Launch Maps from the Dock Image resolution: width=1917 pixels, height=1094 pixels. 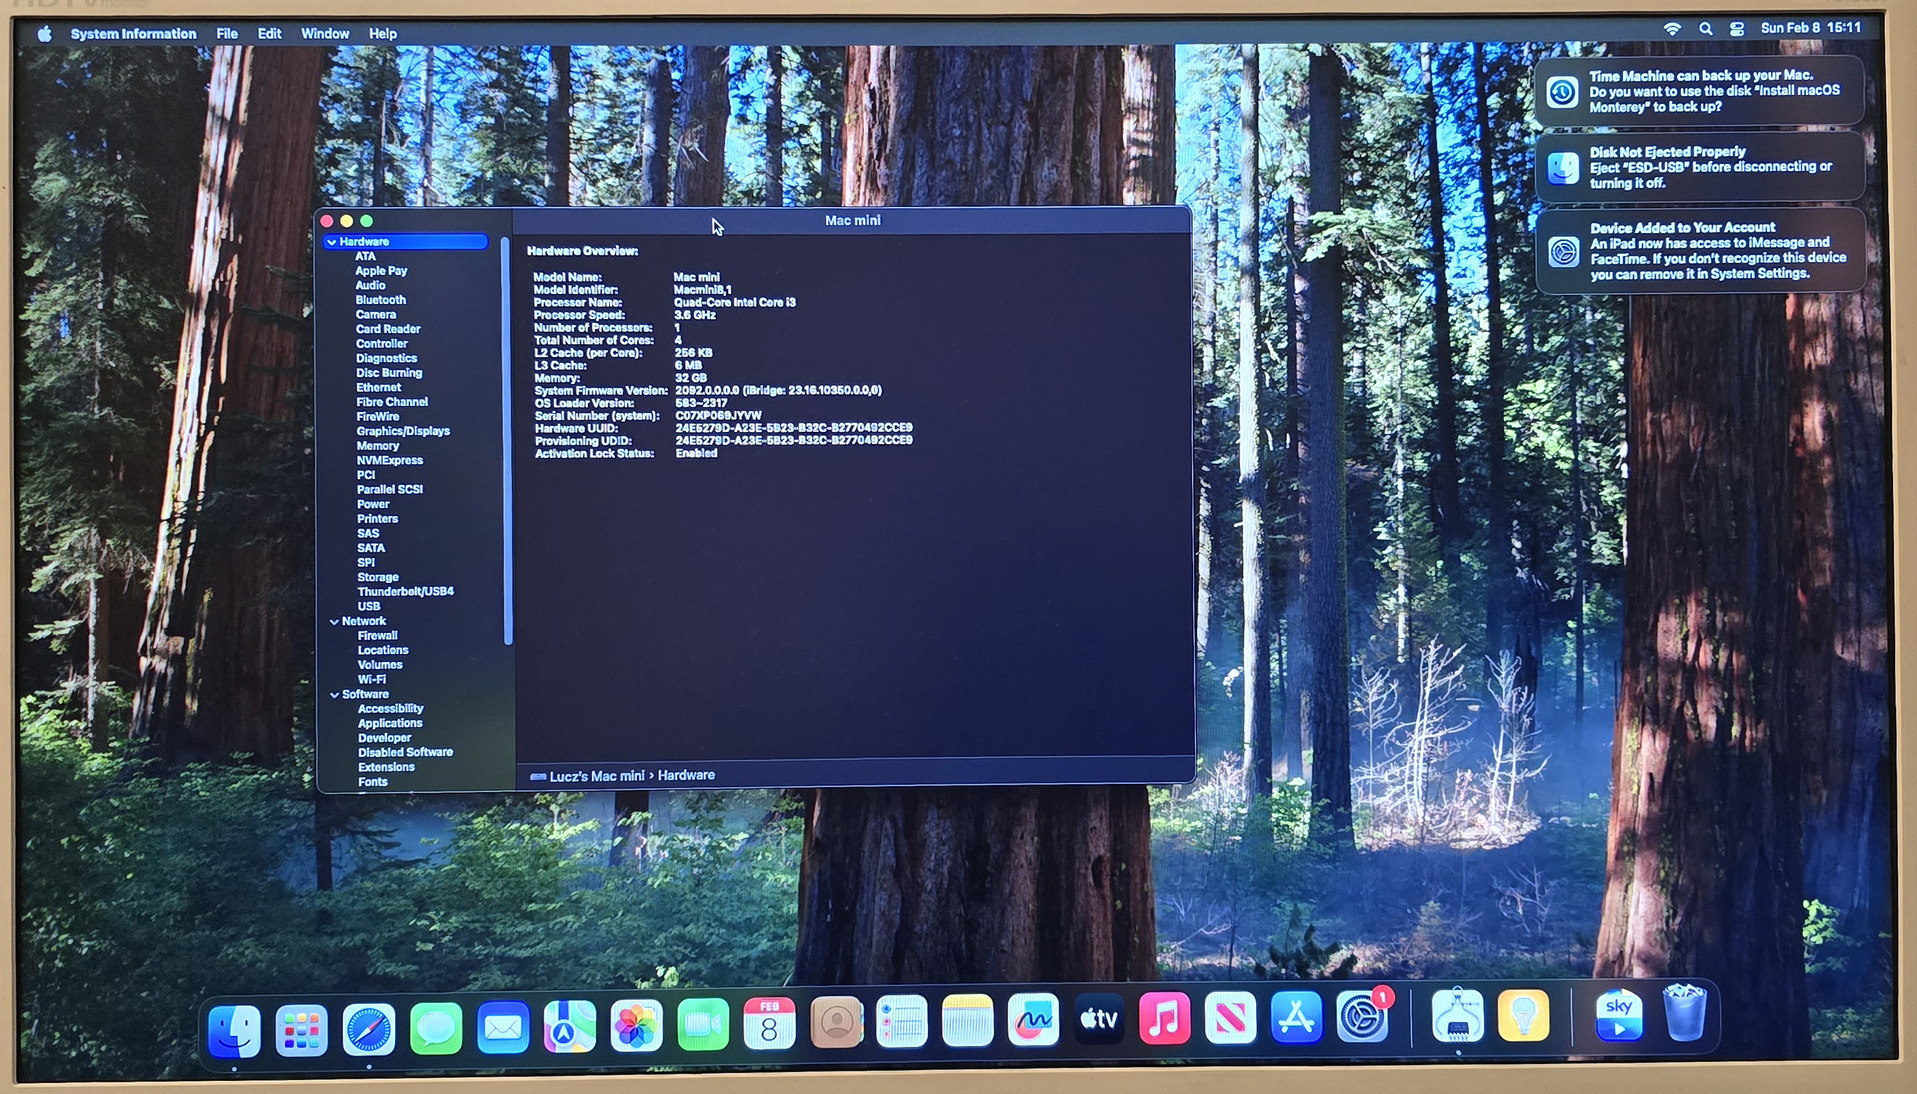(569, 1026)
